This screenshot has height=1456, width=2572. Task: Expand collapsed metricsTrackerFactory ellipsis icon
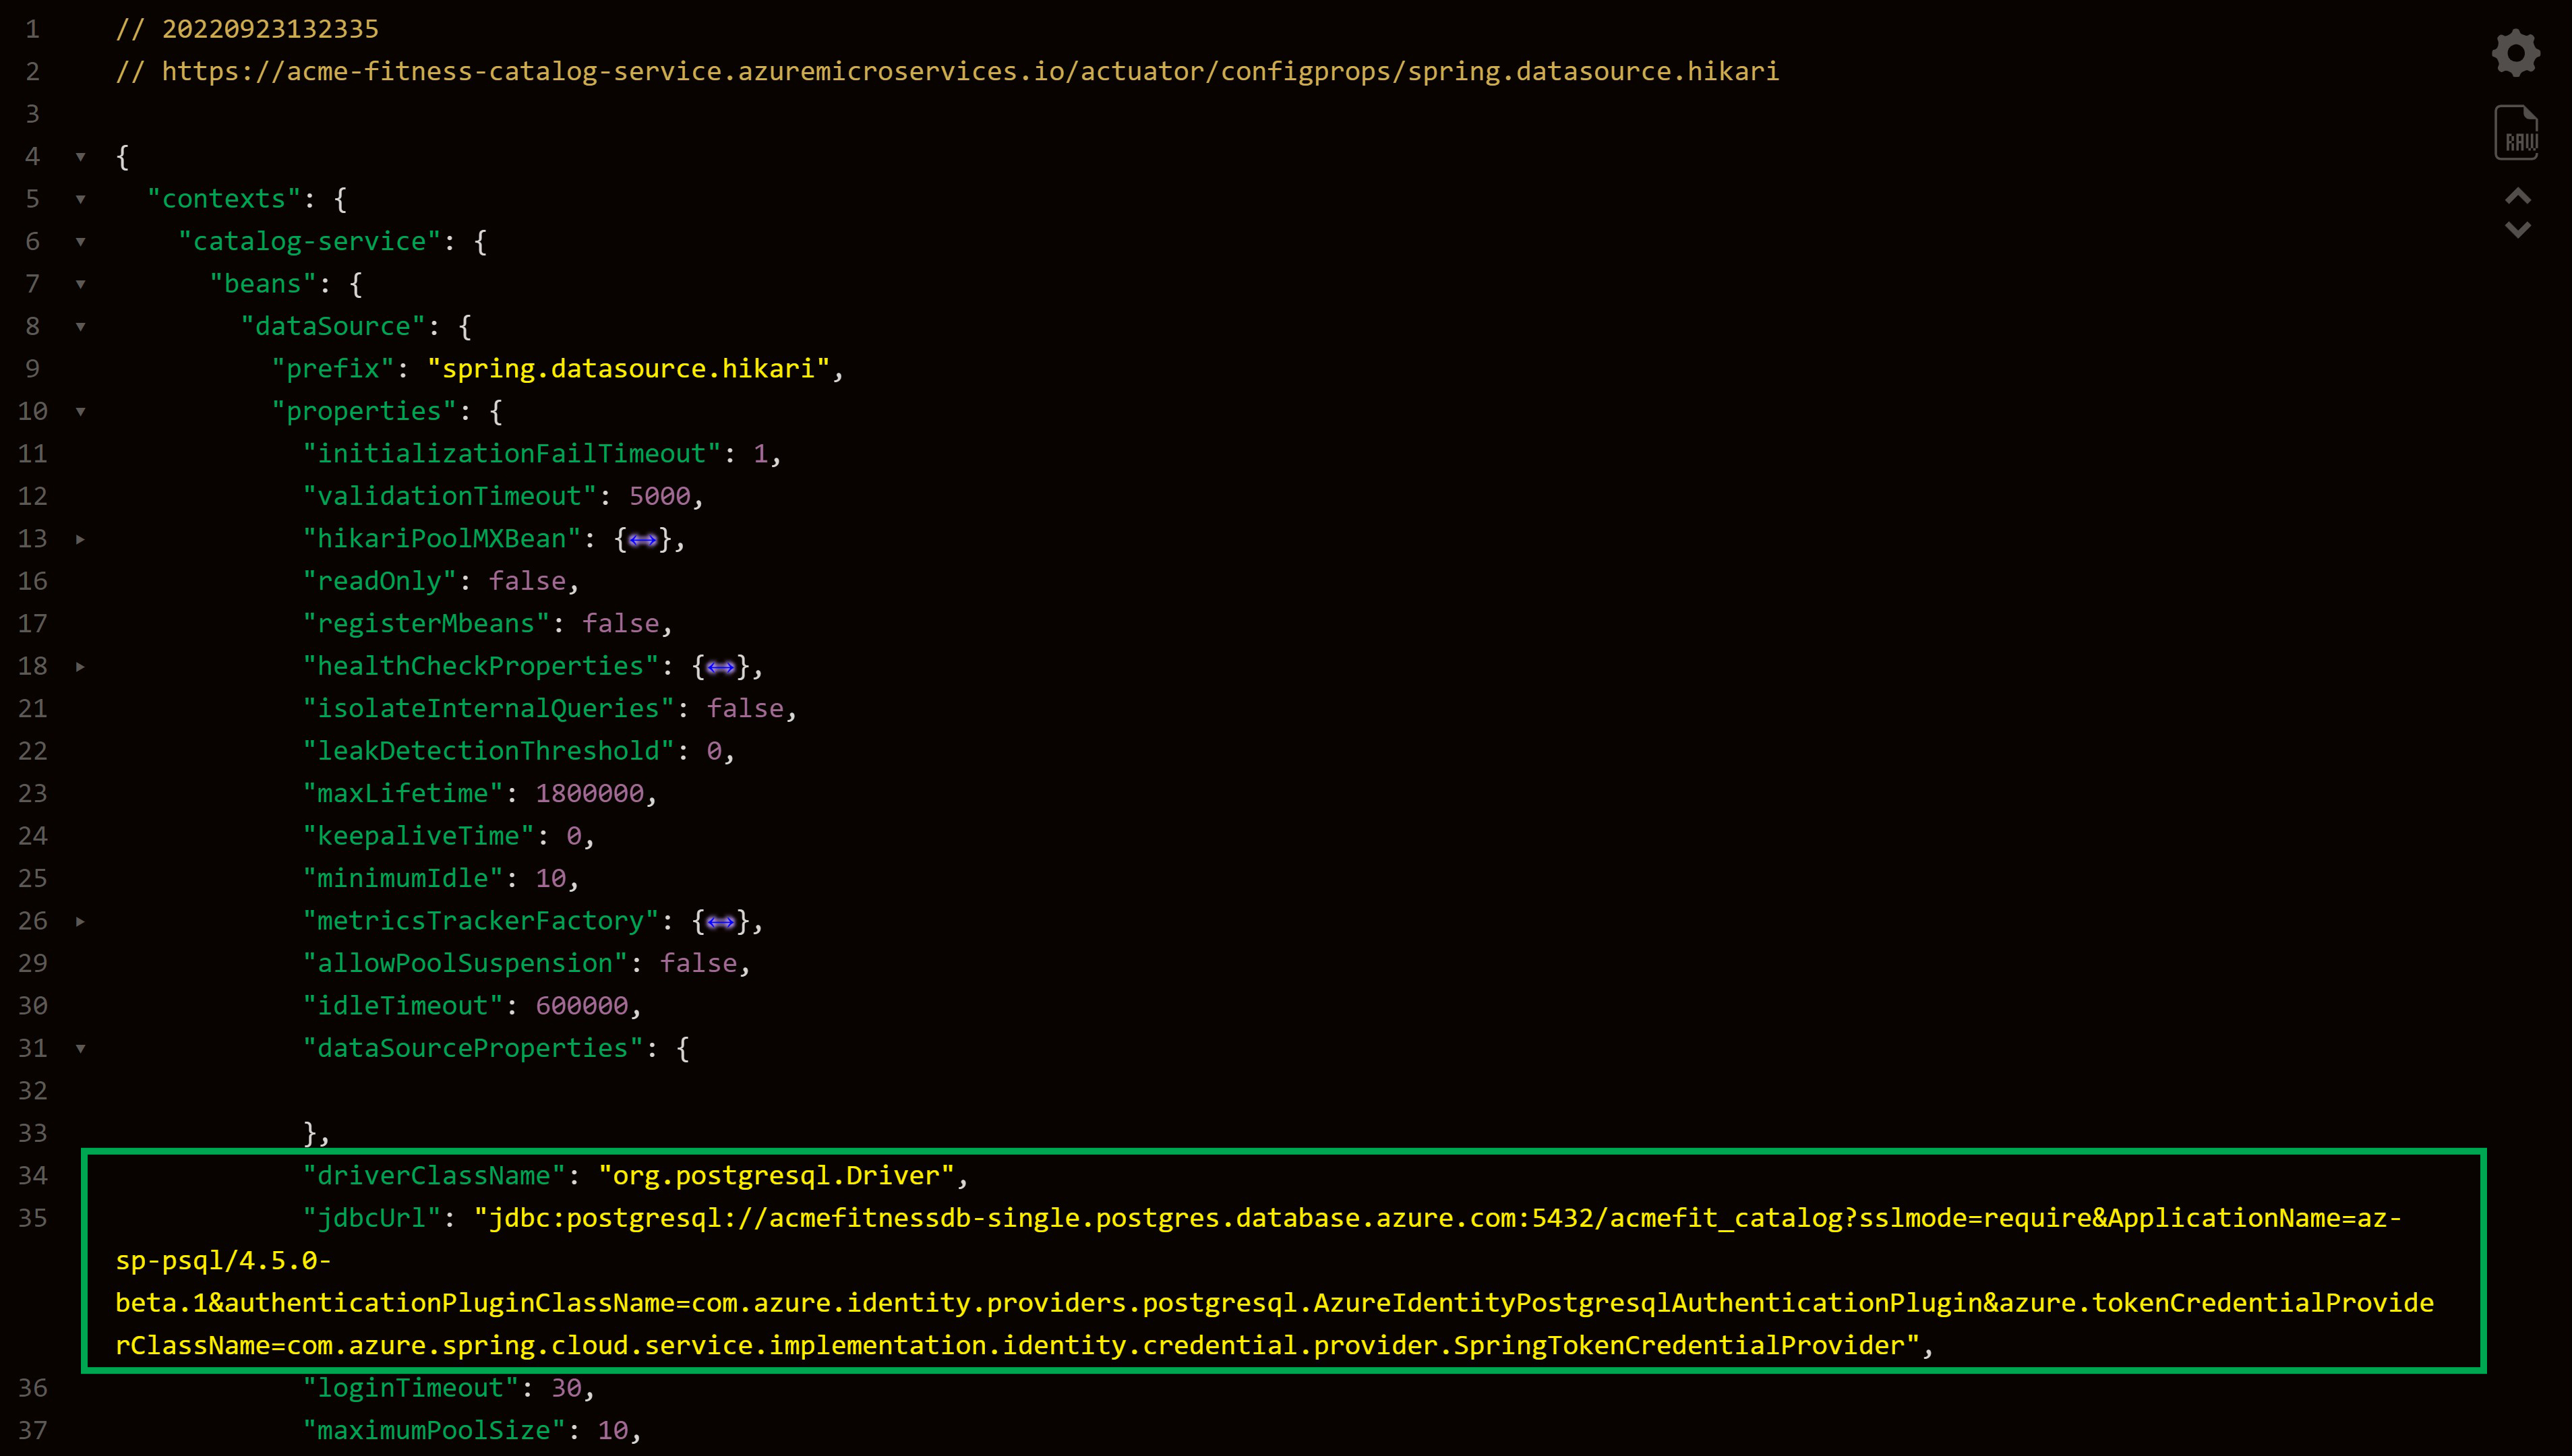click(x=720, y=922)
